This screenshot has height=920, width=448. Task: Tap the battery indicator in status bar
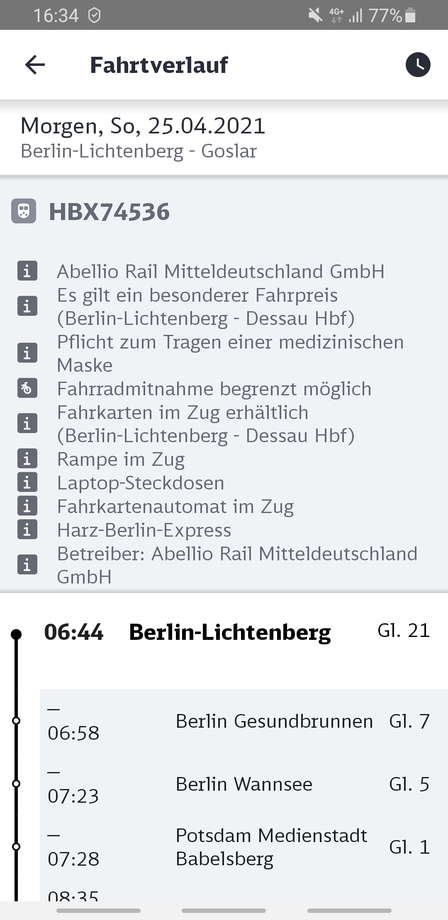click(x=410, y=15)
